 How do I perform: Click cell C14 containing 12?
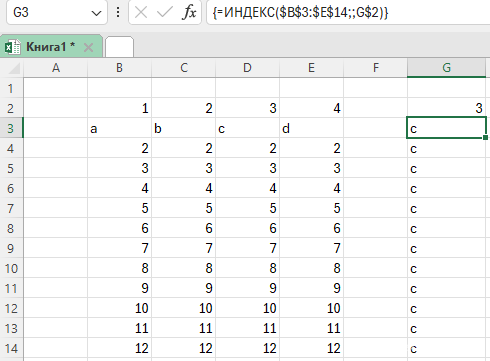[x=184, y=348]
